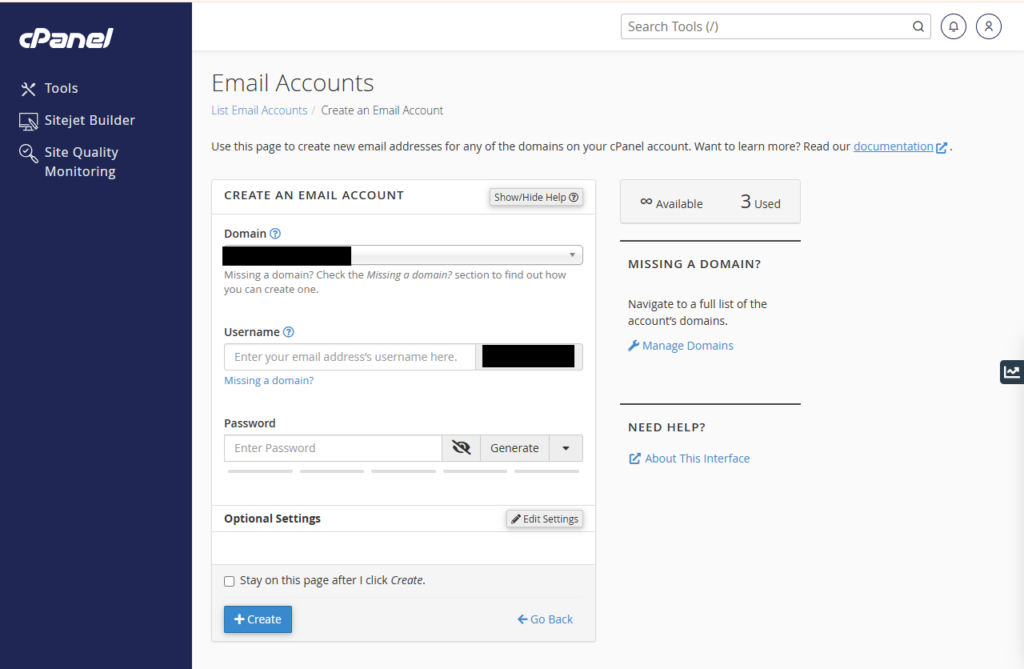Focus the Search Tools field
This screenshot has width=1024, height=669.
[x=775, y=27]
